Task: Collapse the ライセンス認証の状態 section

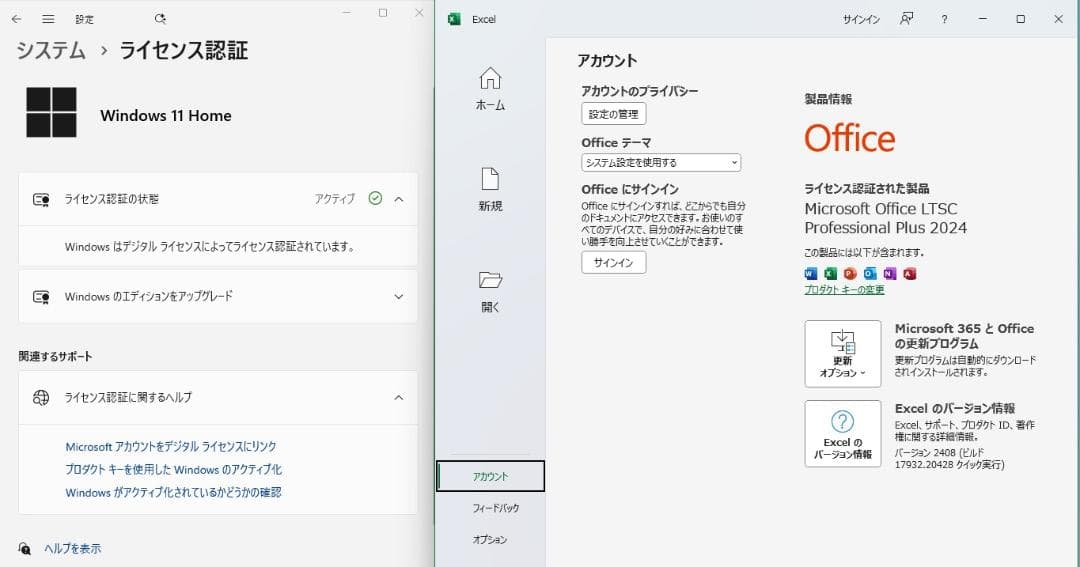Action: click(399, 199)
